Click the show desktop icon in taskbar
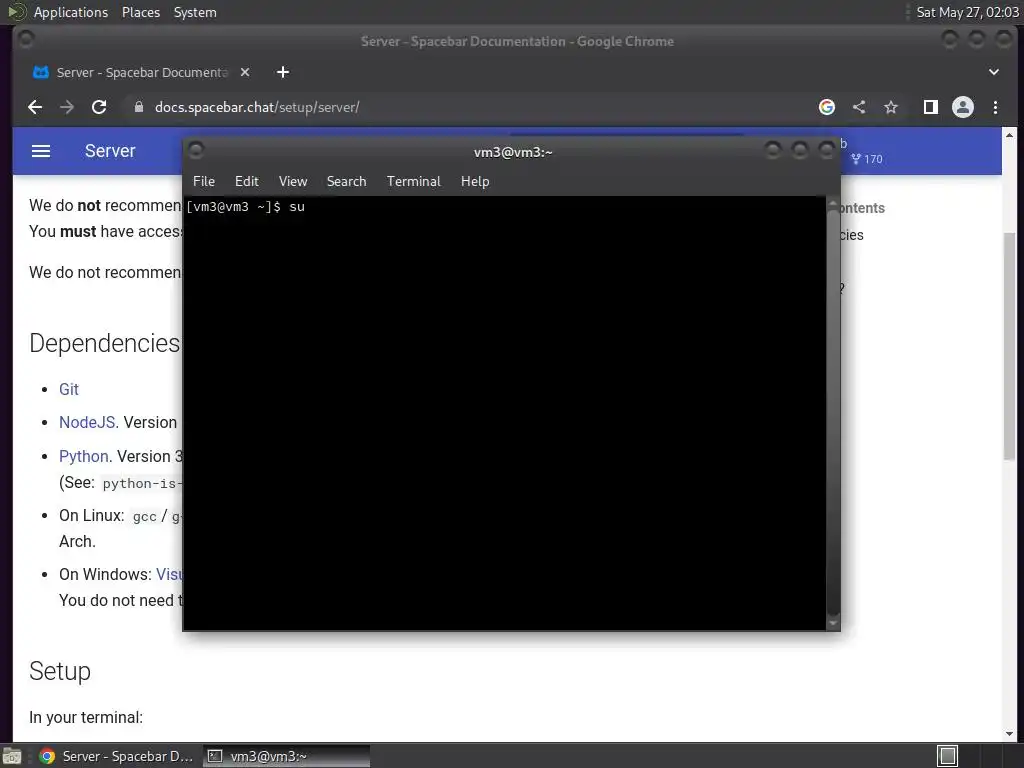This screenshot has height=768, width=1024. [12, 756]
